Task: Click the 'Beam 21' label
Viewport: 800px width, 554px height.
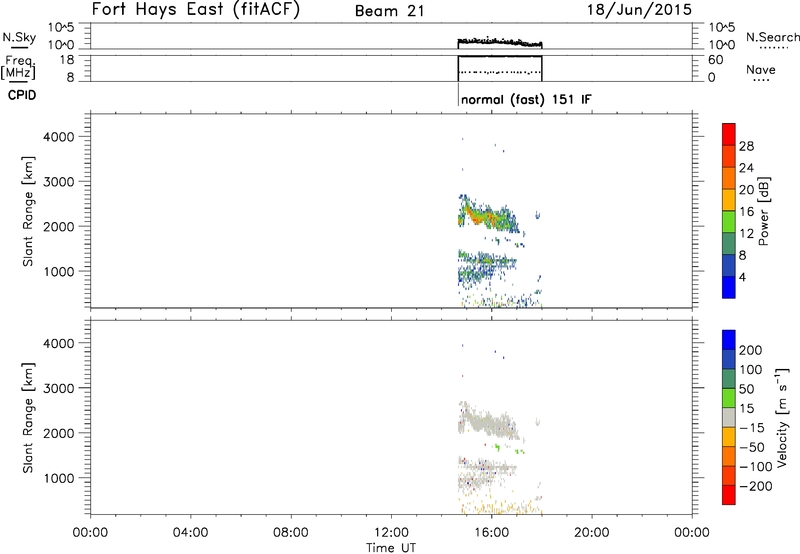Action: point(389,11)
